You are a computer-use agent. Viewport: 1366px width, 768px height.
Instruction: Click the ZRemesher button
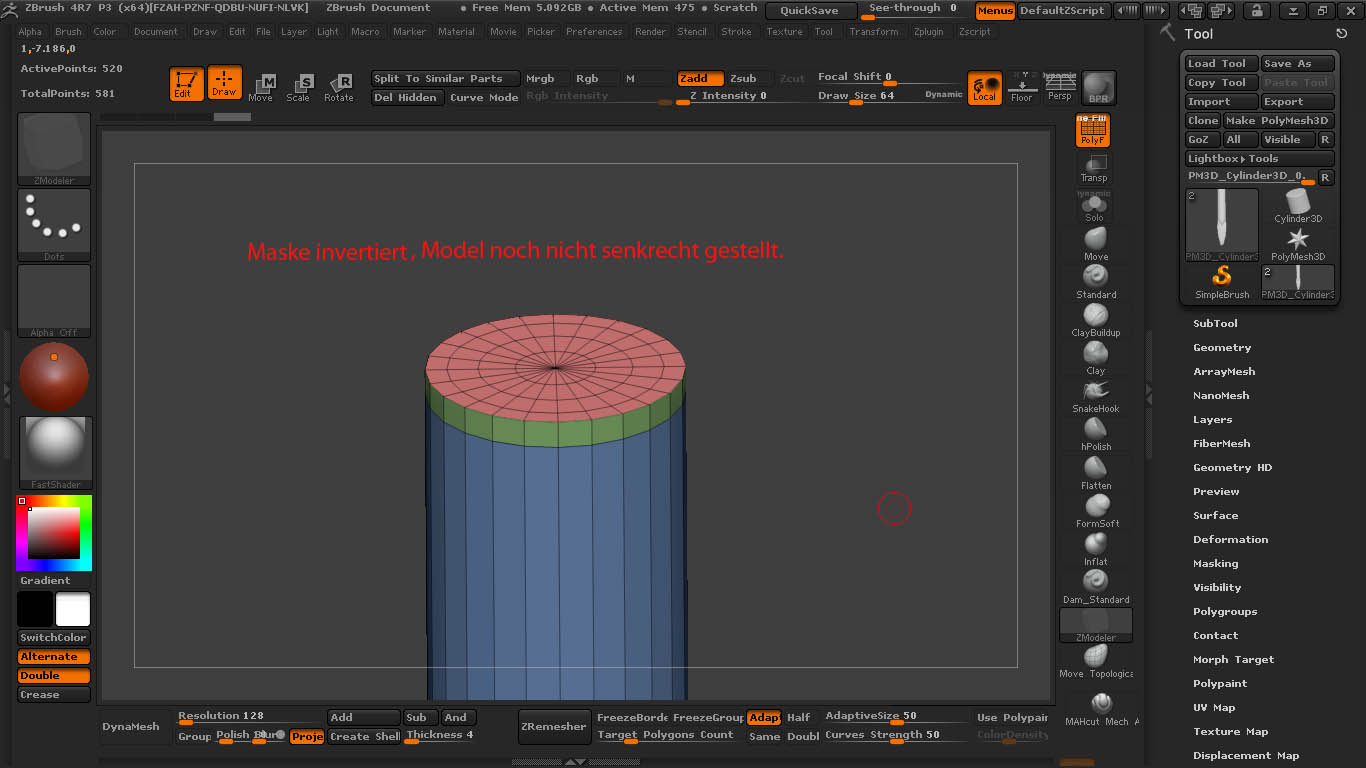(553, 727)
